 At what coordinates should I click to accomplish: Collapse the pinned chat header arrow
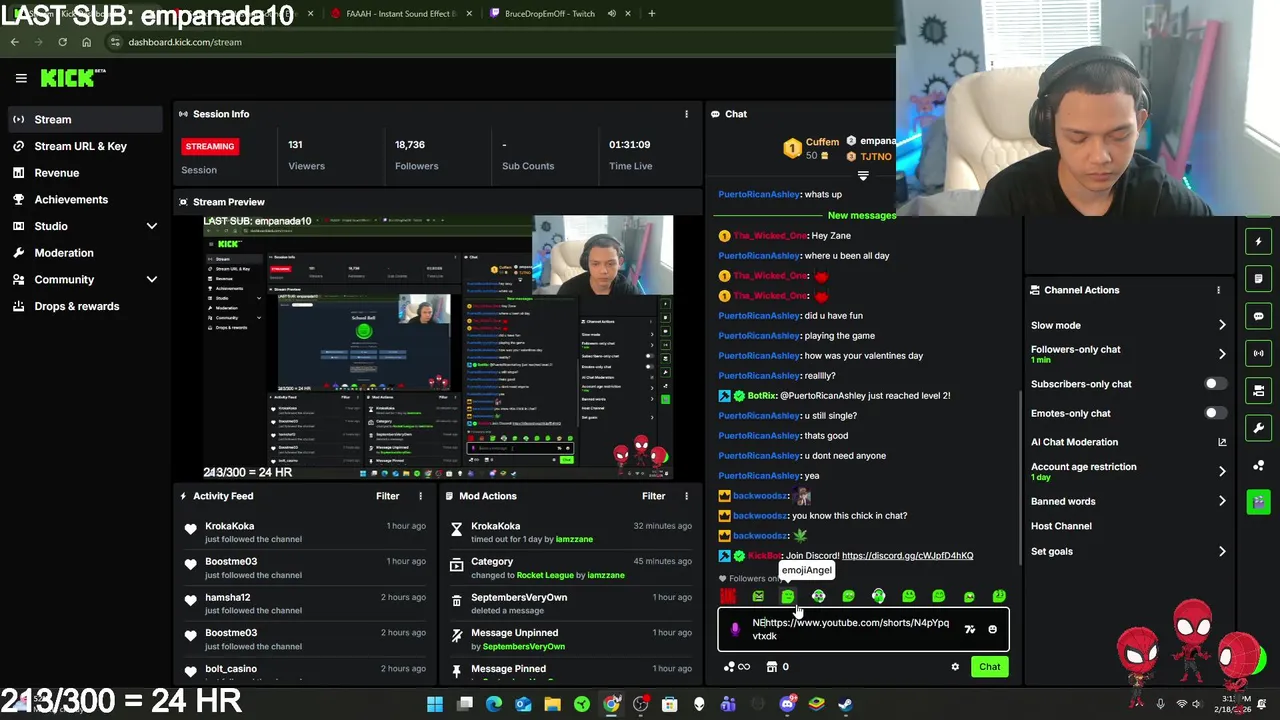pos(863,176)
